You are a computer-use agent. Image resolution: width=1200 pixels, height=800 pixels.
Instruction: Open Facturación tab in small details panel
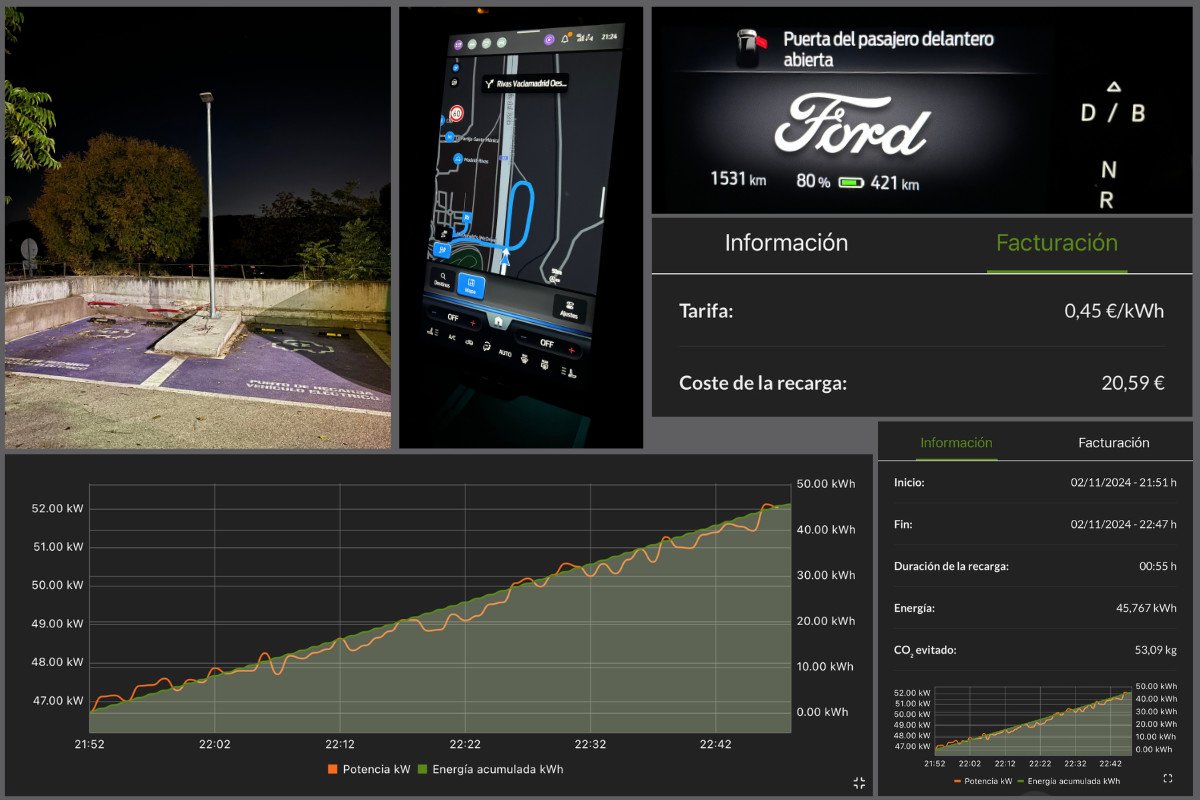(x=1113, y=443)
